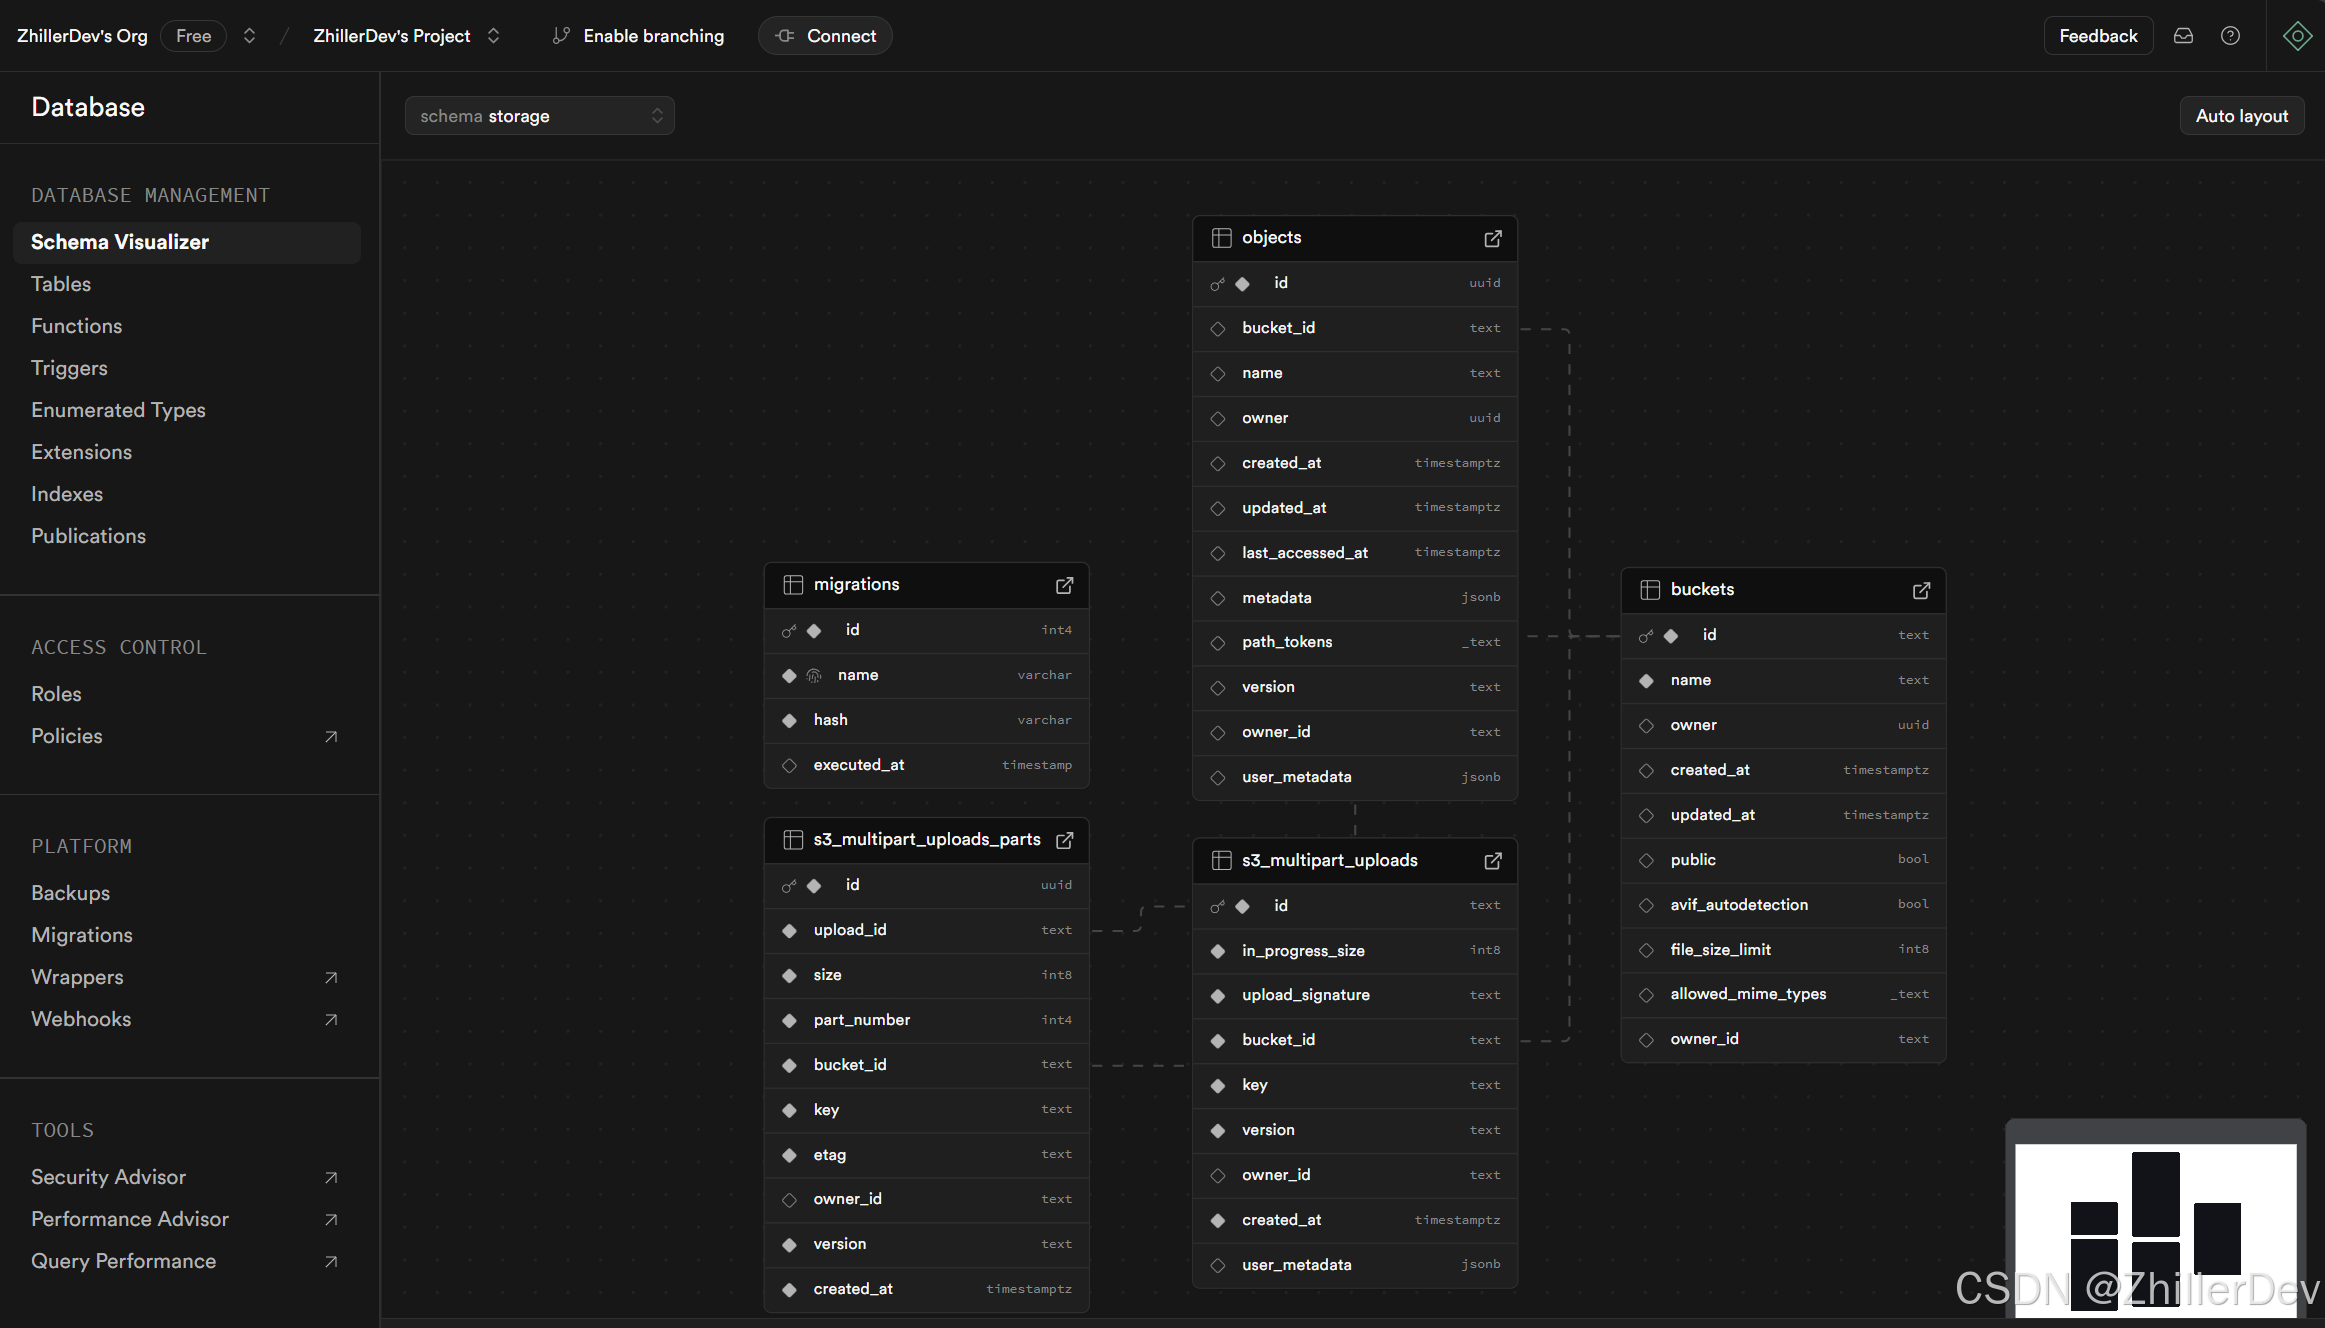Image resolution: width=2325 pixels, height=1328 pixels.
Task: Open the schema storage dropdown
Action: click(539, 116)
